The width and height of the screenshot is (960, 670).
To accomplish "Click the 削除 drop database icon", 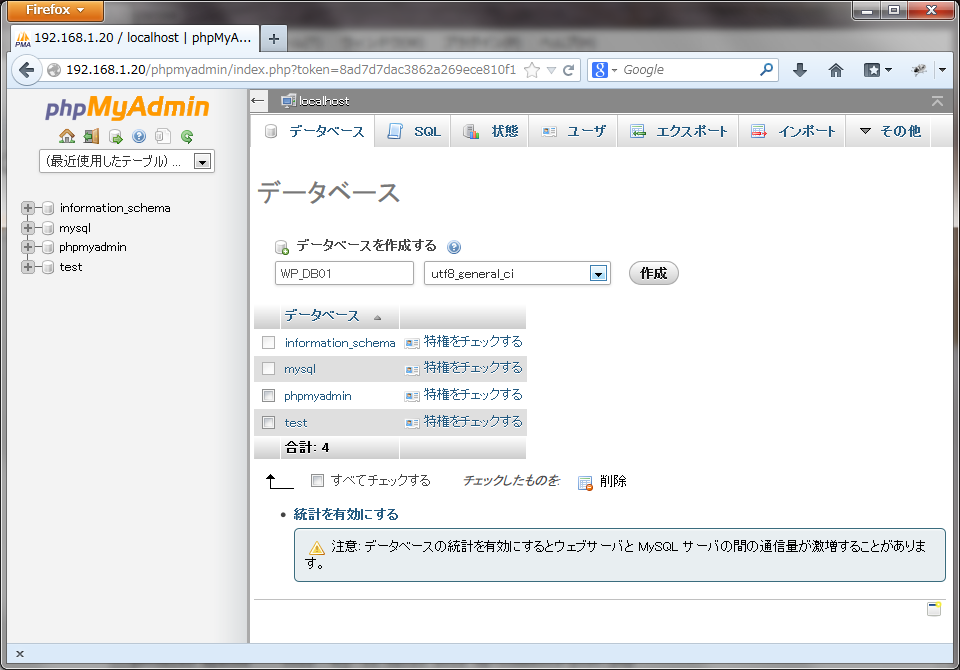I will (585, 483).
